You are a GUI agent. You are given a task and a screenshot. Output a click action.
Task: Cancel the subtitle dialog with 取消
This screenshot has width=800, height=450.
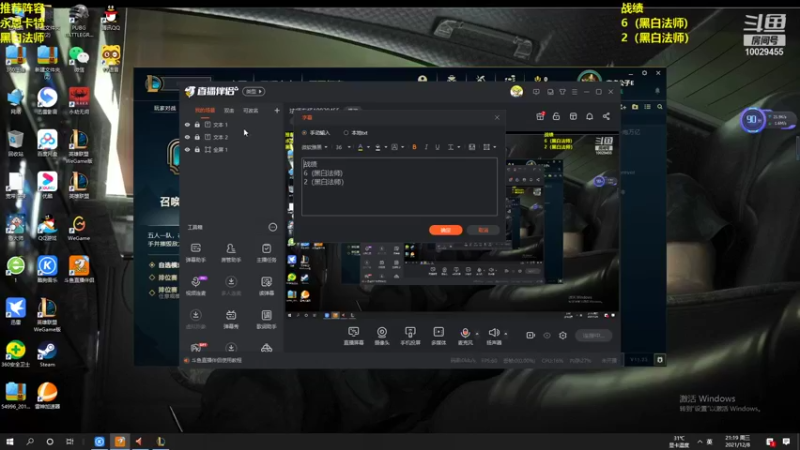(x=483, y=230)
